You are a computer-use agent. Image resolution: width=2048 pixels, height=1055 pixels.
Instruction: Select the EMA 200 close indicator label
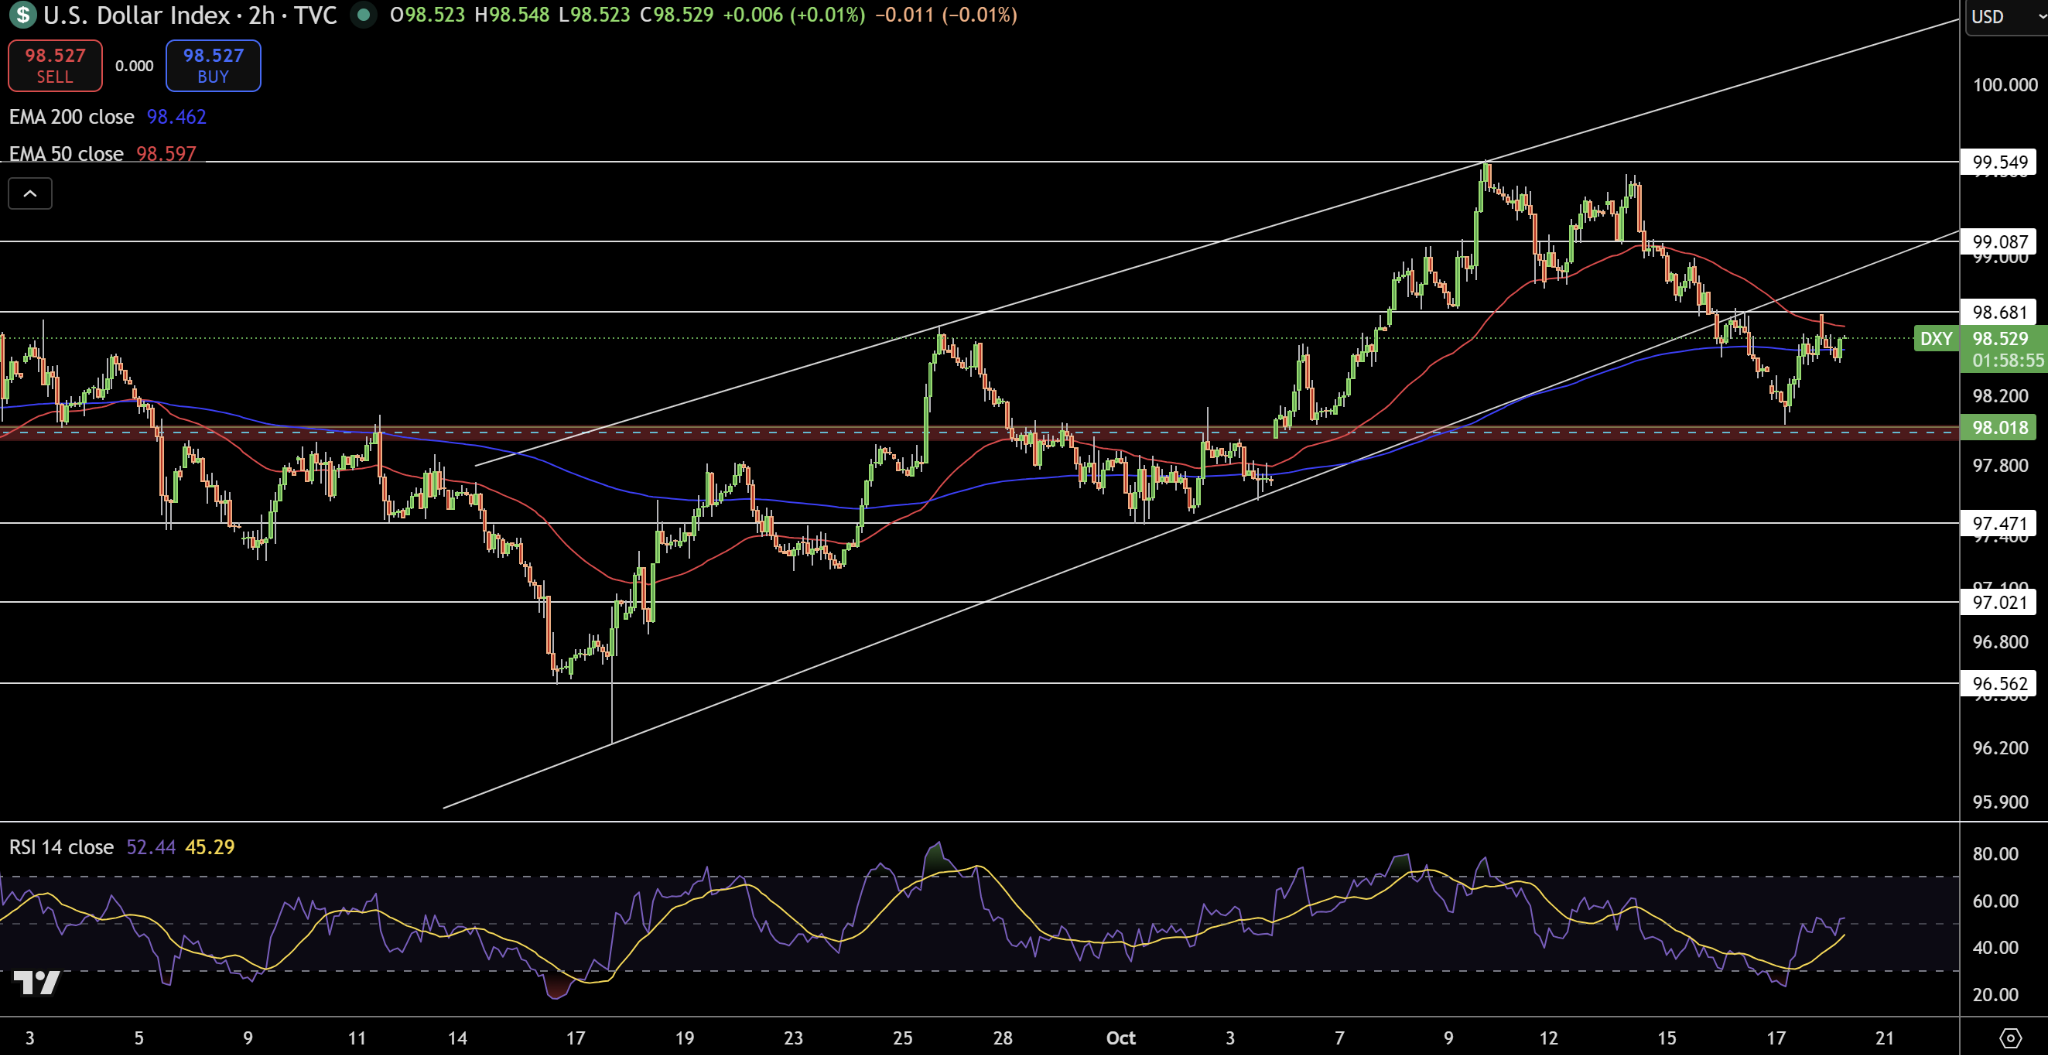tap(72, 117)
